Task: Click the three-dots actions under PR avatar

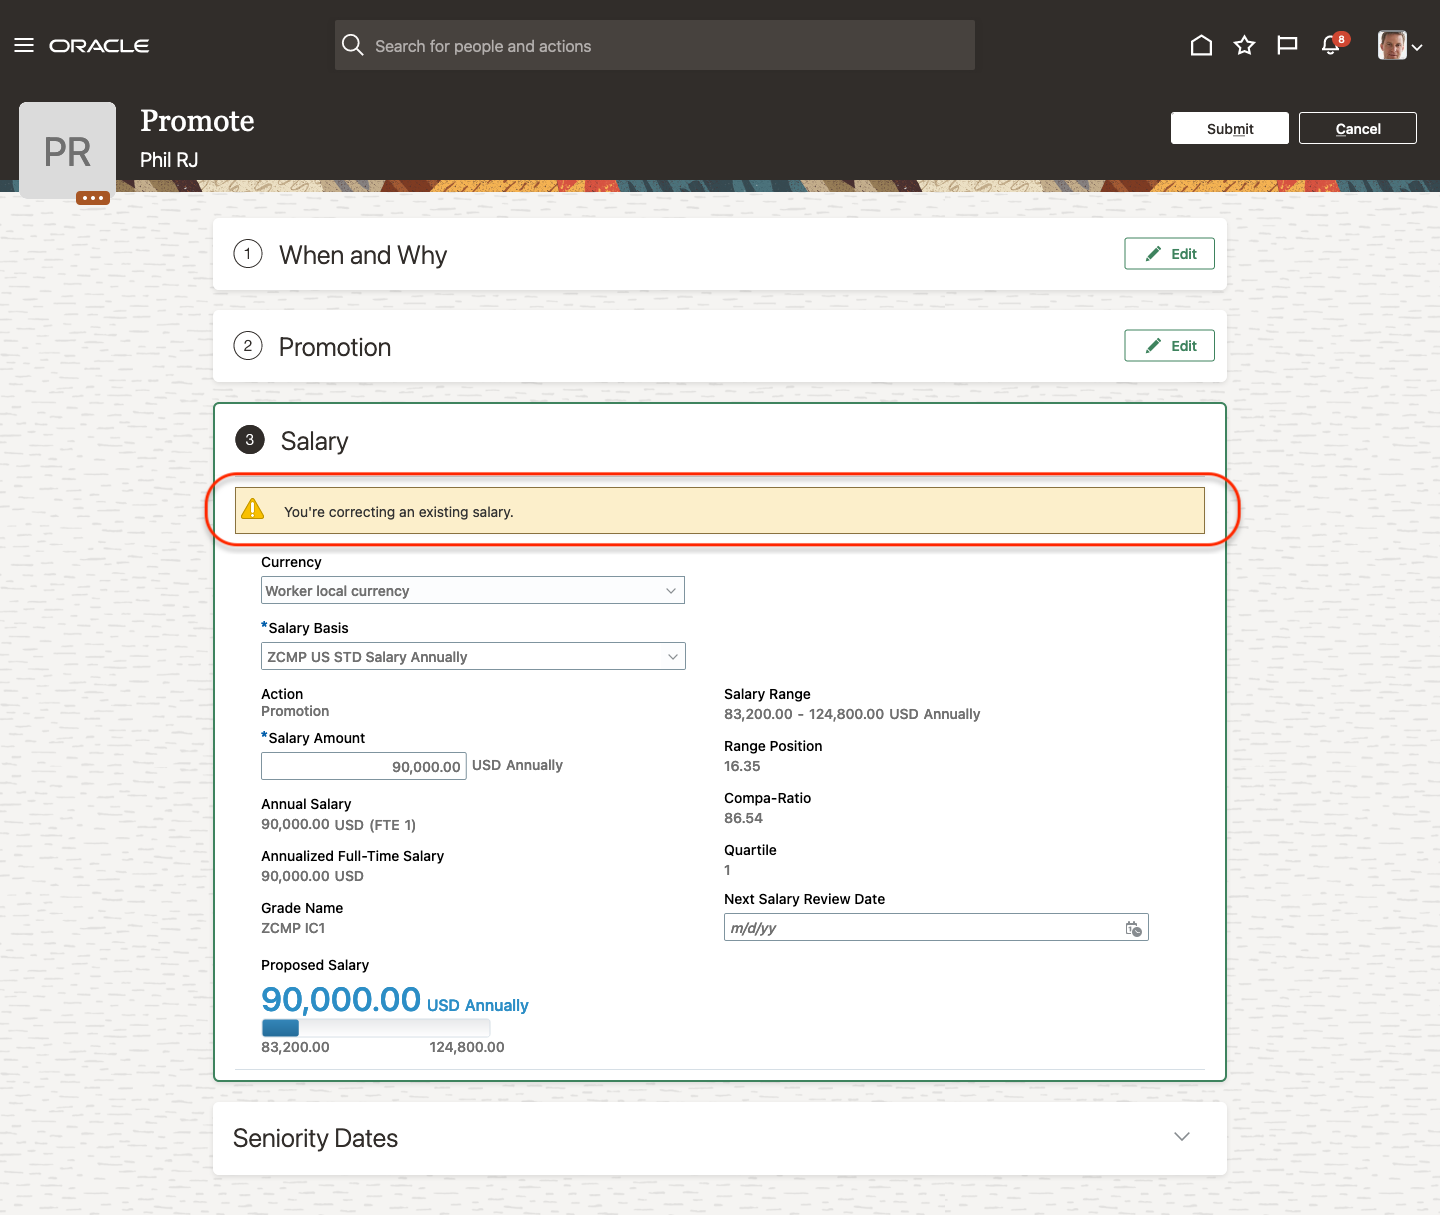Action: click(93, 198)
